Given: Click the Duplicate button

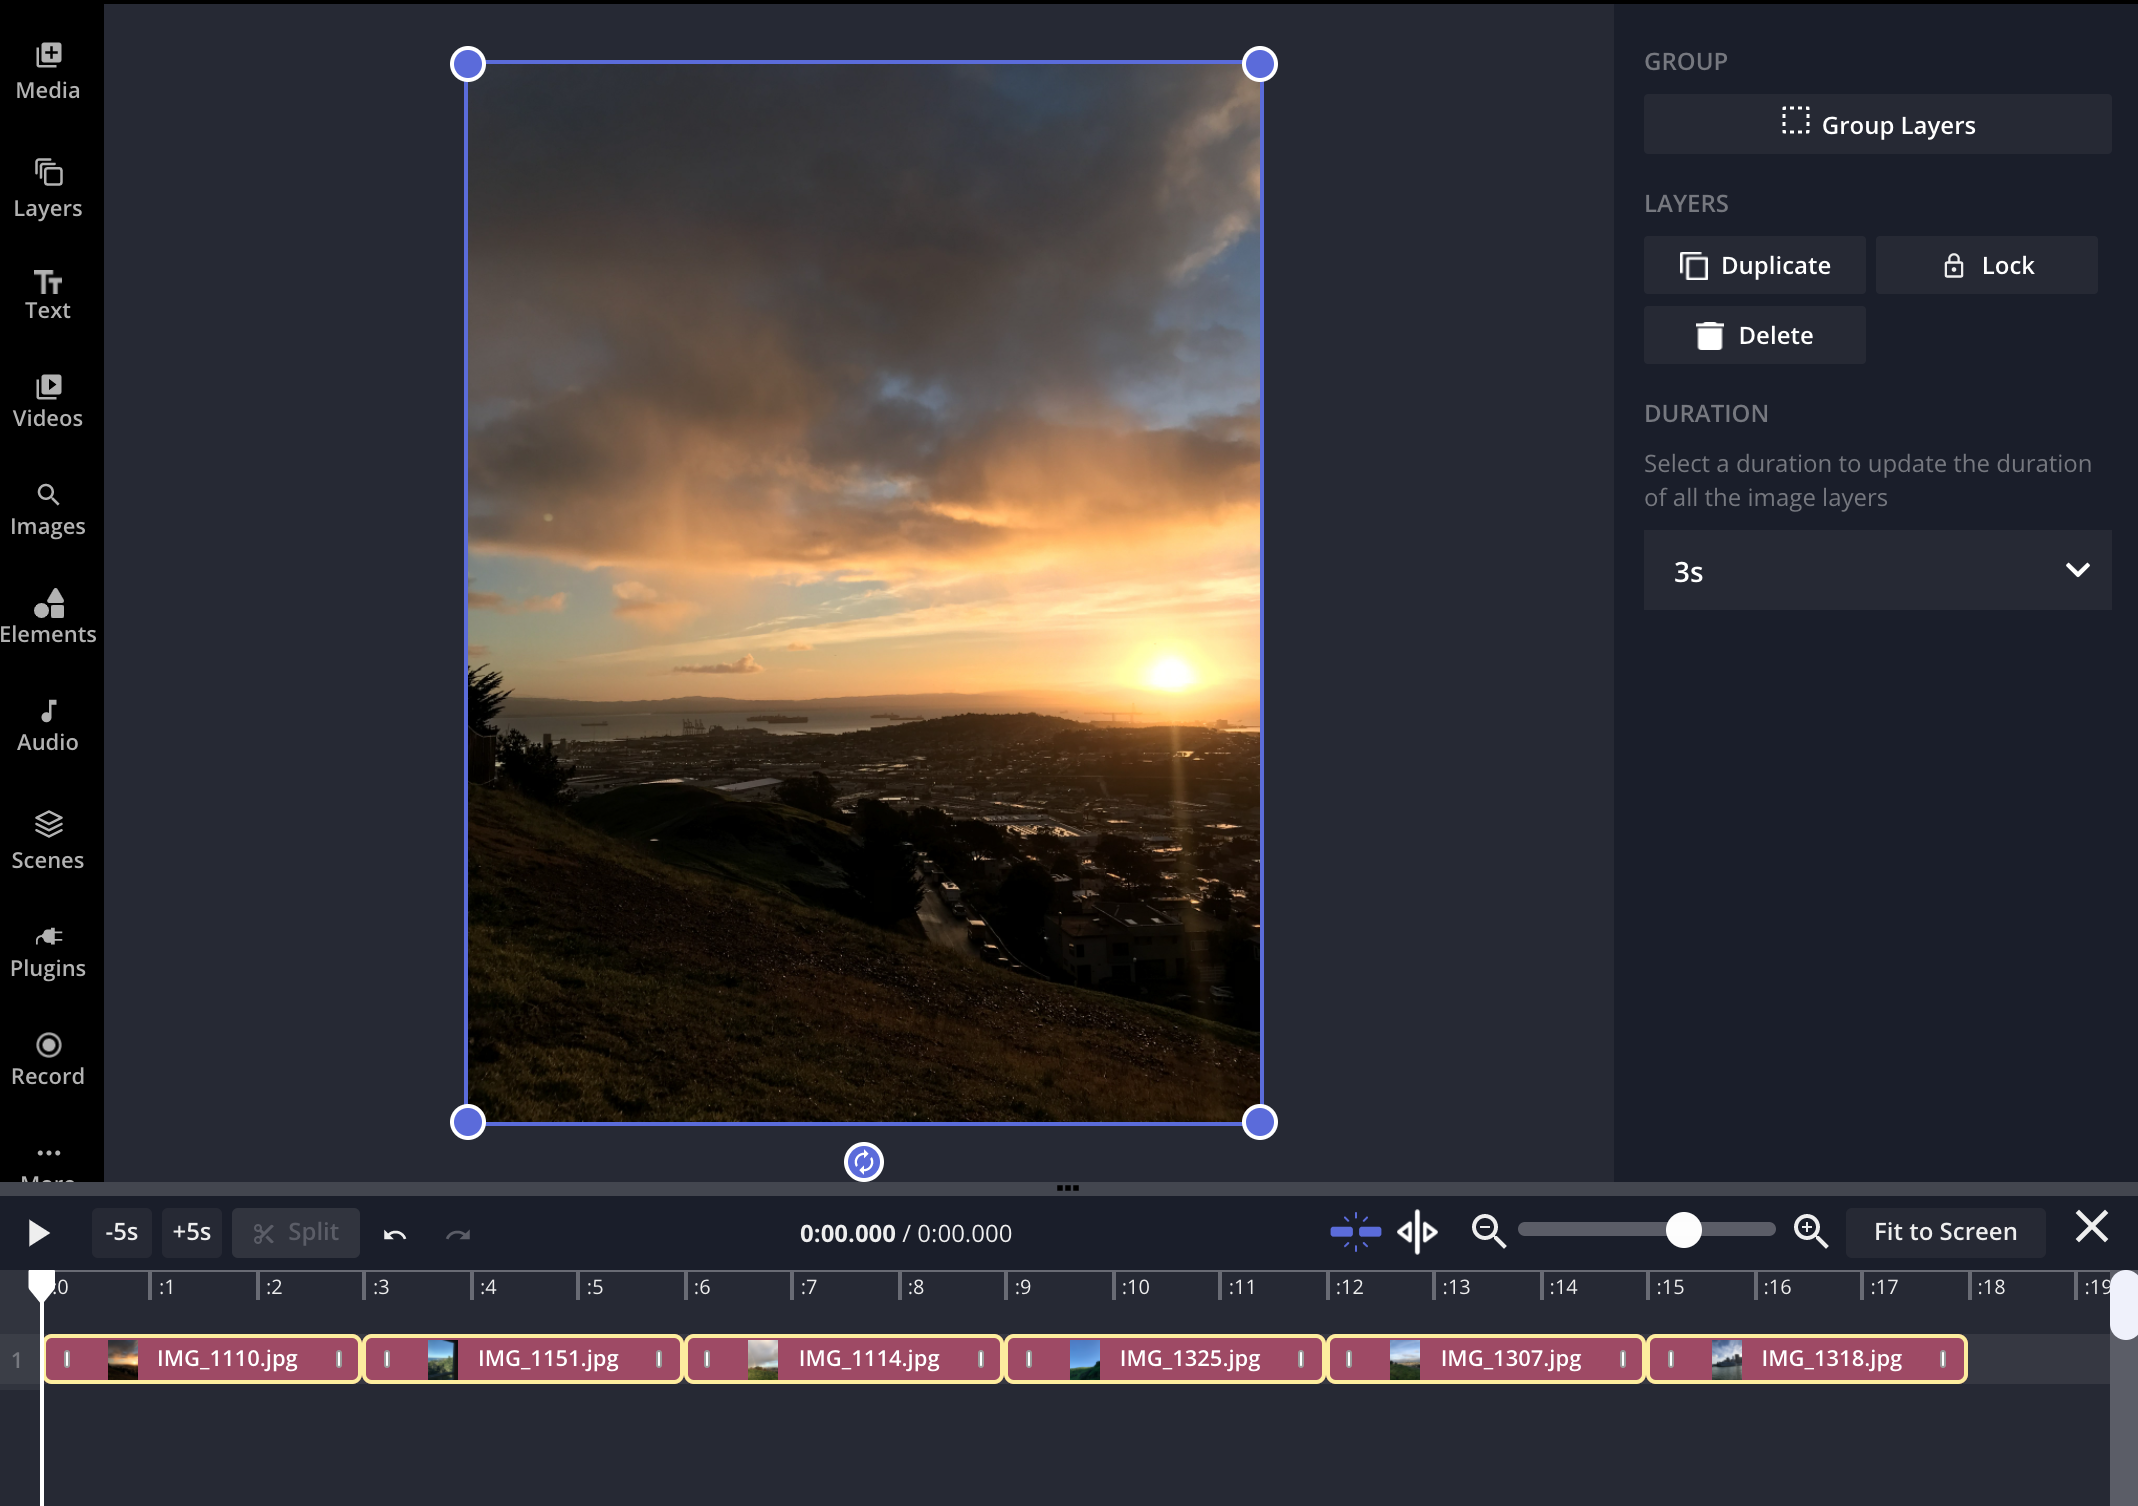Looking at the screenshot, I should click(x=1754, y=265).
